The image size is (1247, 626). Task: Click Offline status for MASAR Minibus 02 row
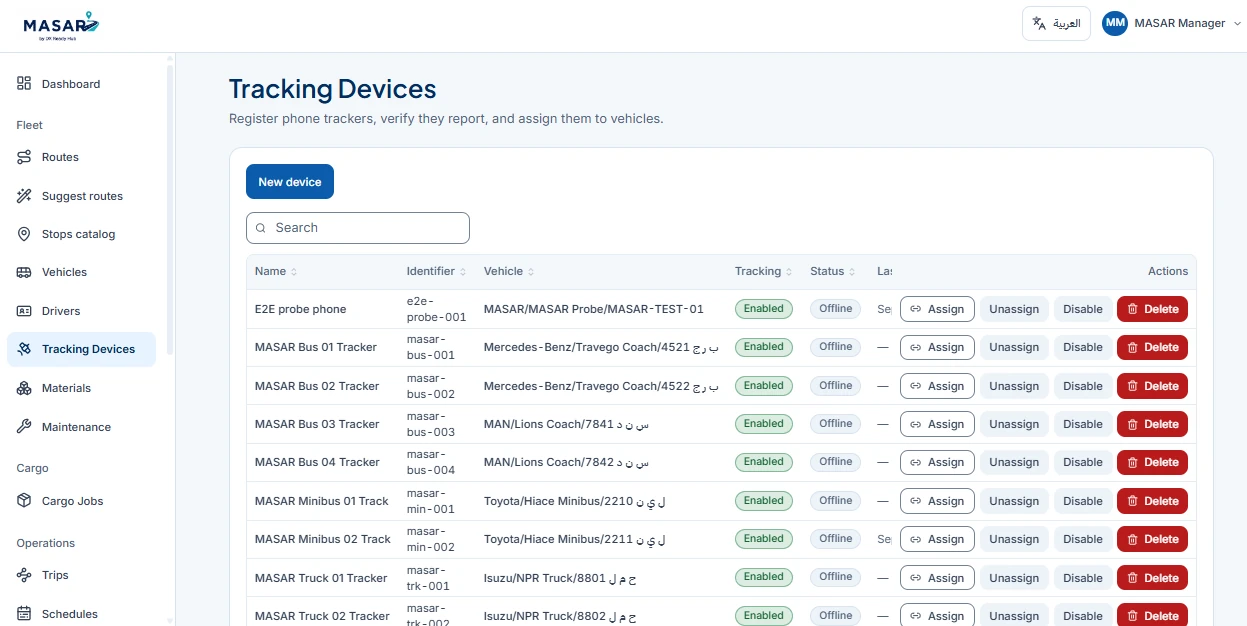(836, 539)
